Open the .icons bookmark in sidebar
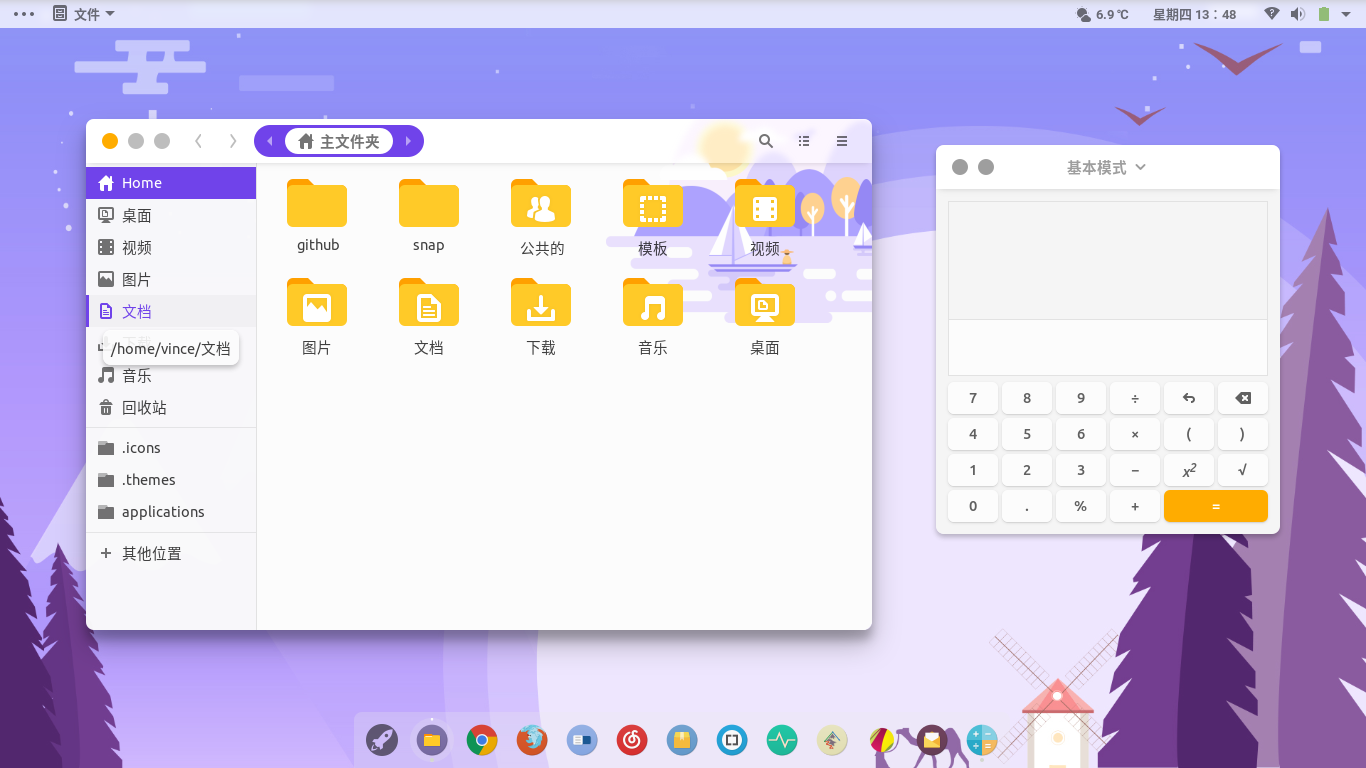Screen dimensions: 1366x768 click(171, 448)
